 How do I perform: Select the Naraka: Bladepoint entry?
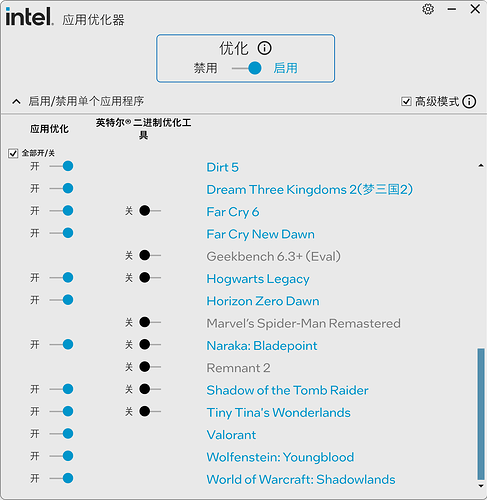[262, 346]
